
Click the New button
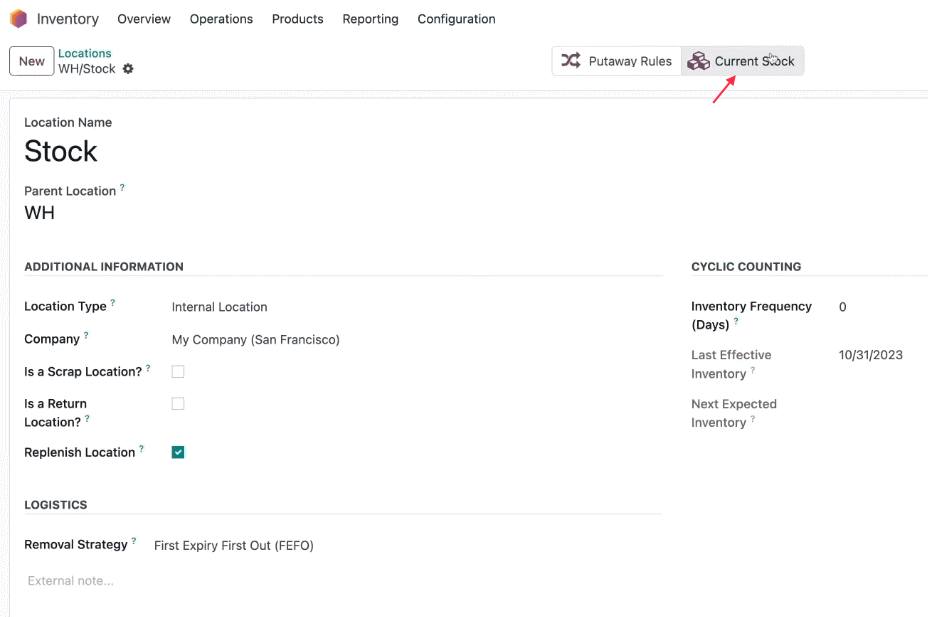point(31,61)
